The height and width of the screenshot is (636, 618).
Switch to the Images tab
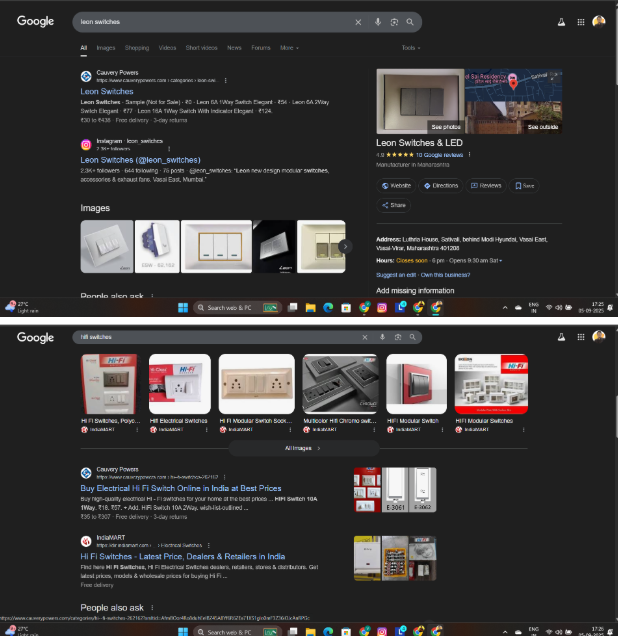coord(106,48)
